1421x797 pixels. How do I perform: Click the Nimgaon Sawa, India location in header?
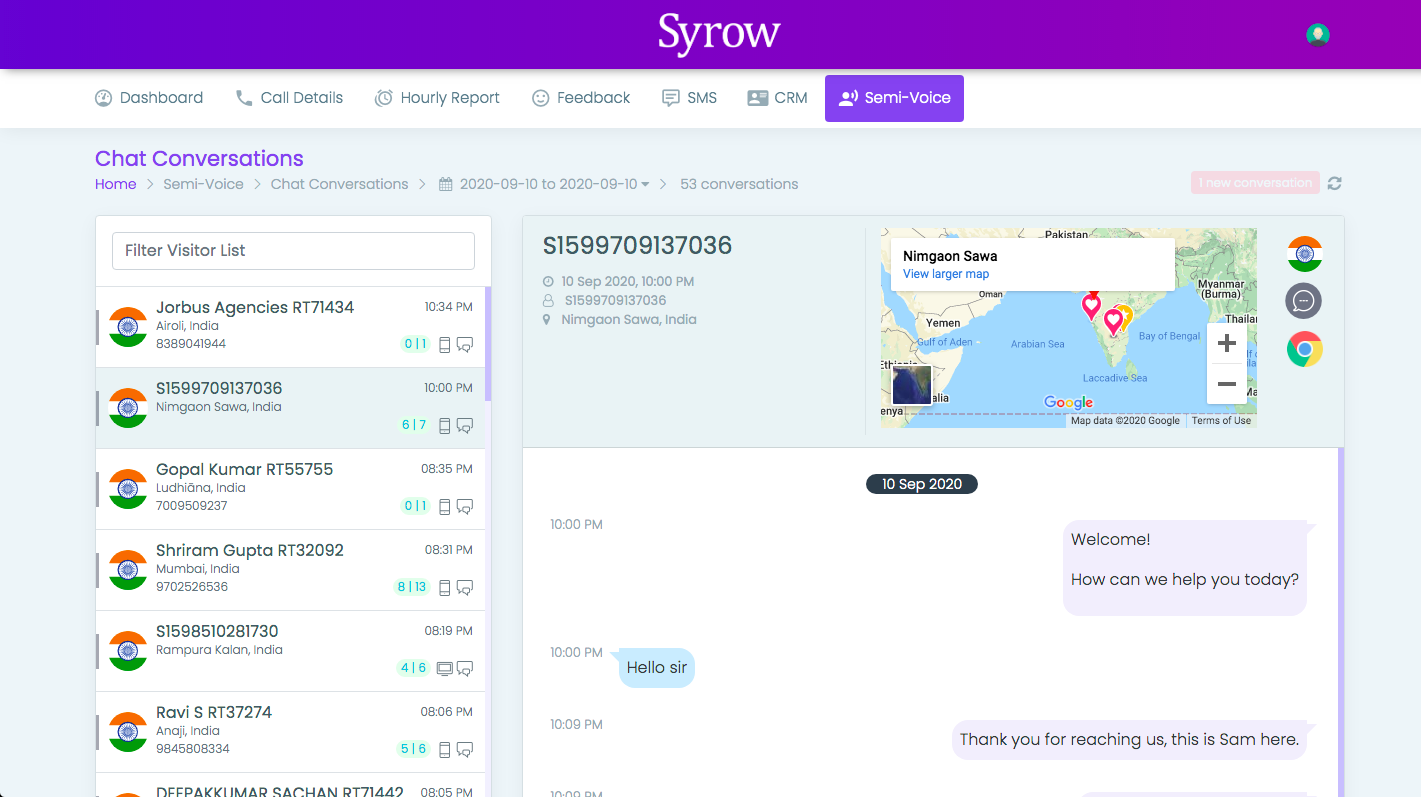629,320
